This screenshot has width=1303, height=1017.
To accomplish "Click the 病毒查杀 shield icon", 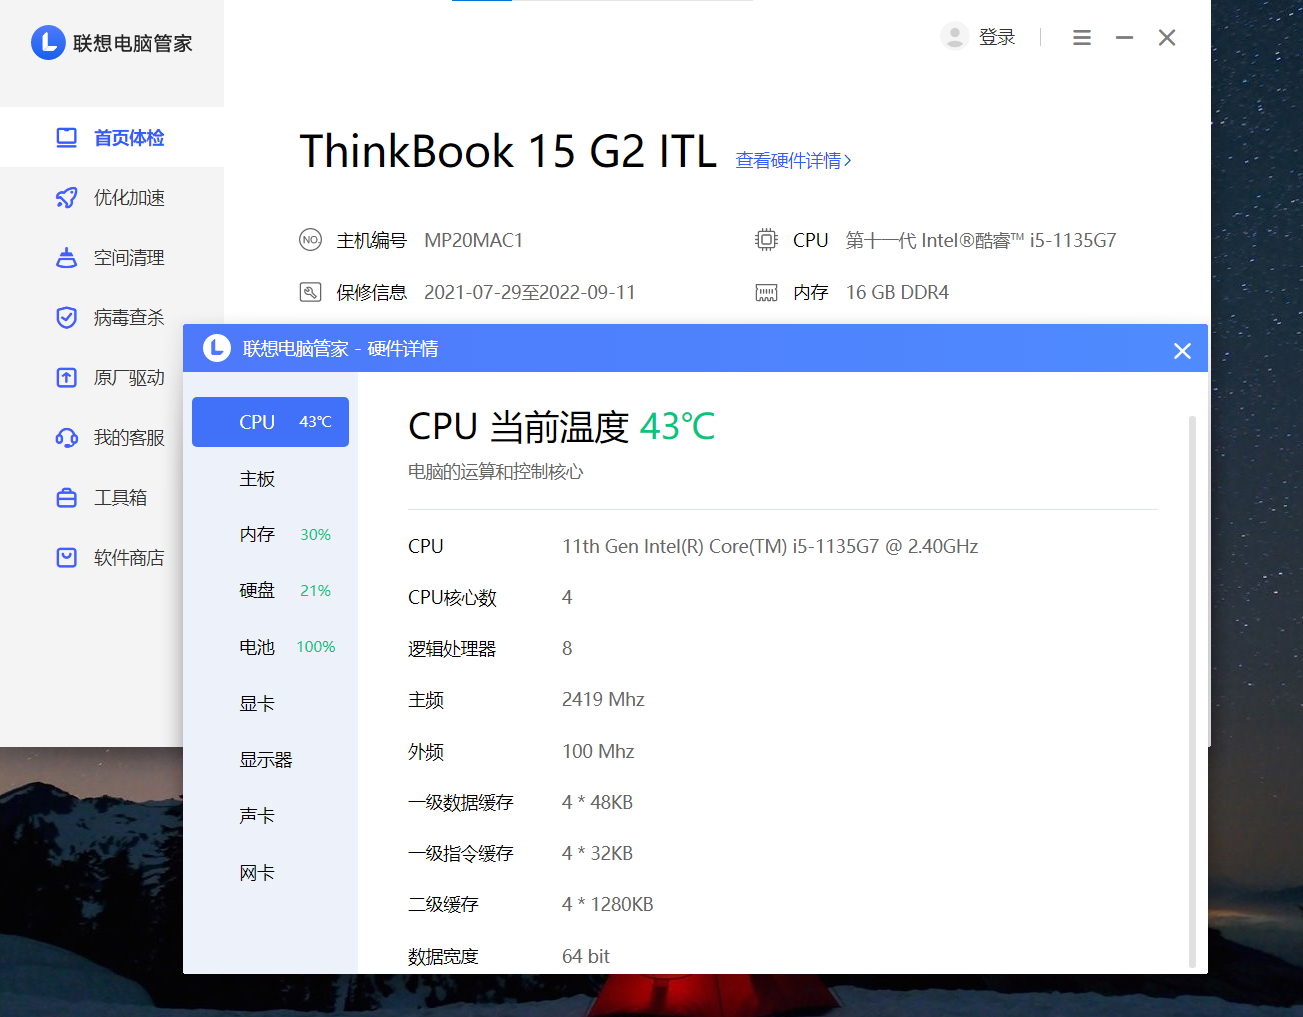I will (x=67, y=318).
